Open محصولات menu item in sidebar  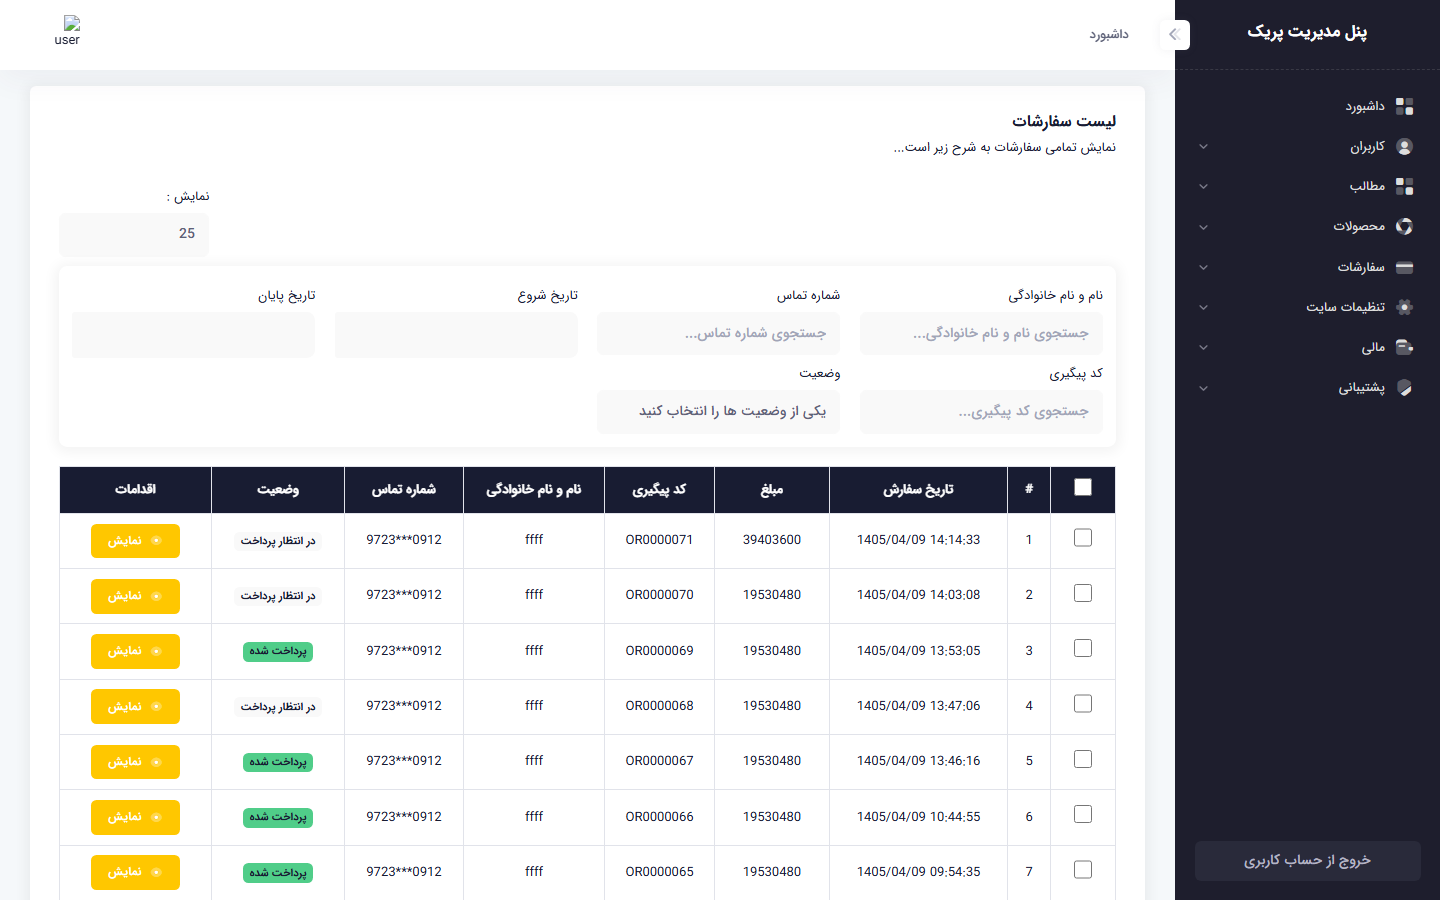tap(1307, 226)
